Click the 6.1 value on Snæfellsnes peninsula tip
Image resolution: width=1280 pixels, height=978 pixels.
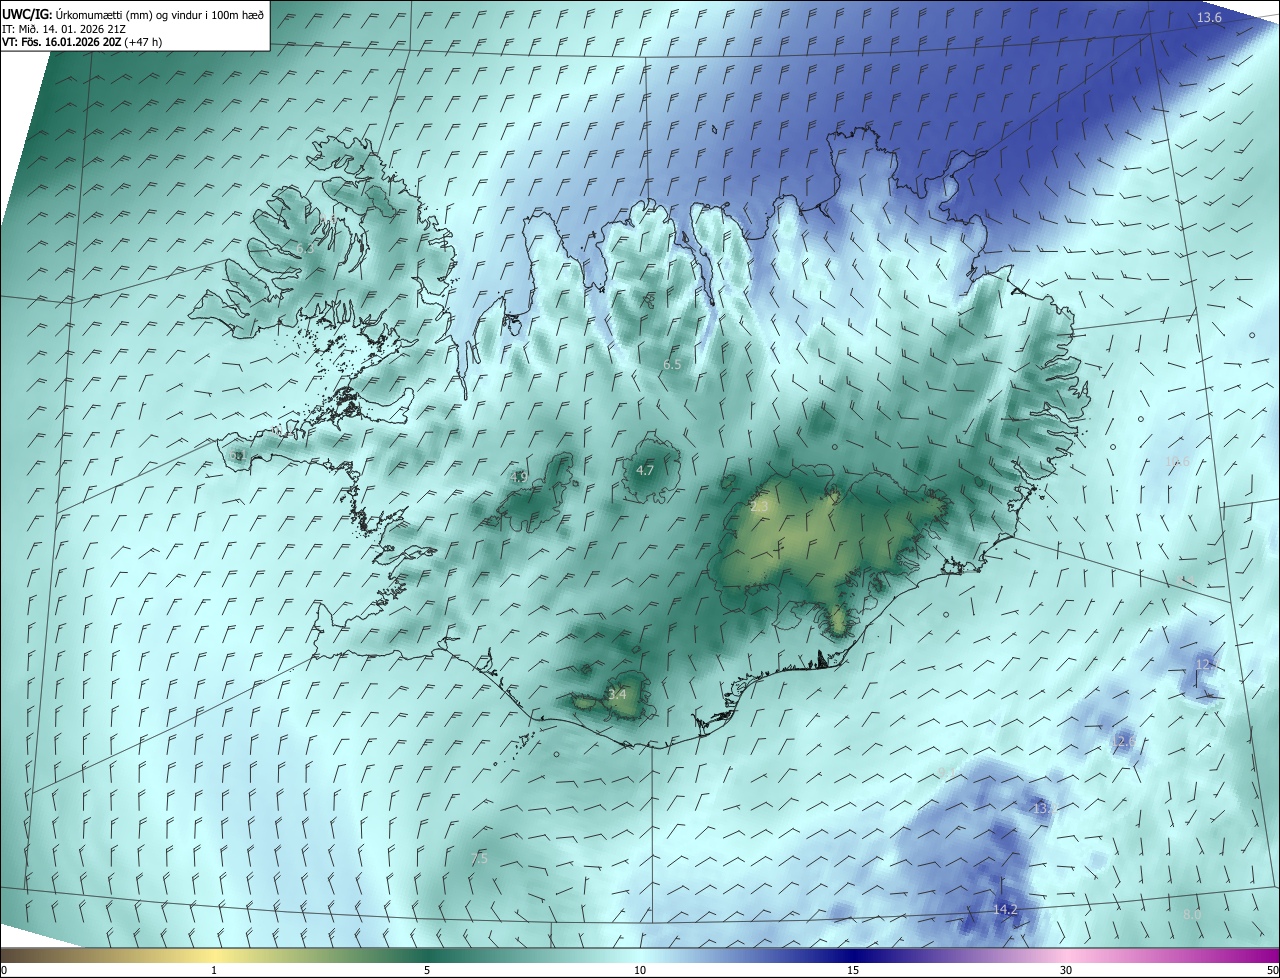(x=237, y=455)
